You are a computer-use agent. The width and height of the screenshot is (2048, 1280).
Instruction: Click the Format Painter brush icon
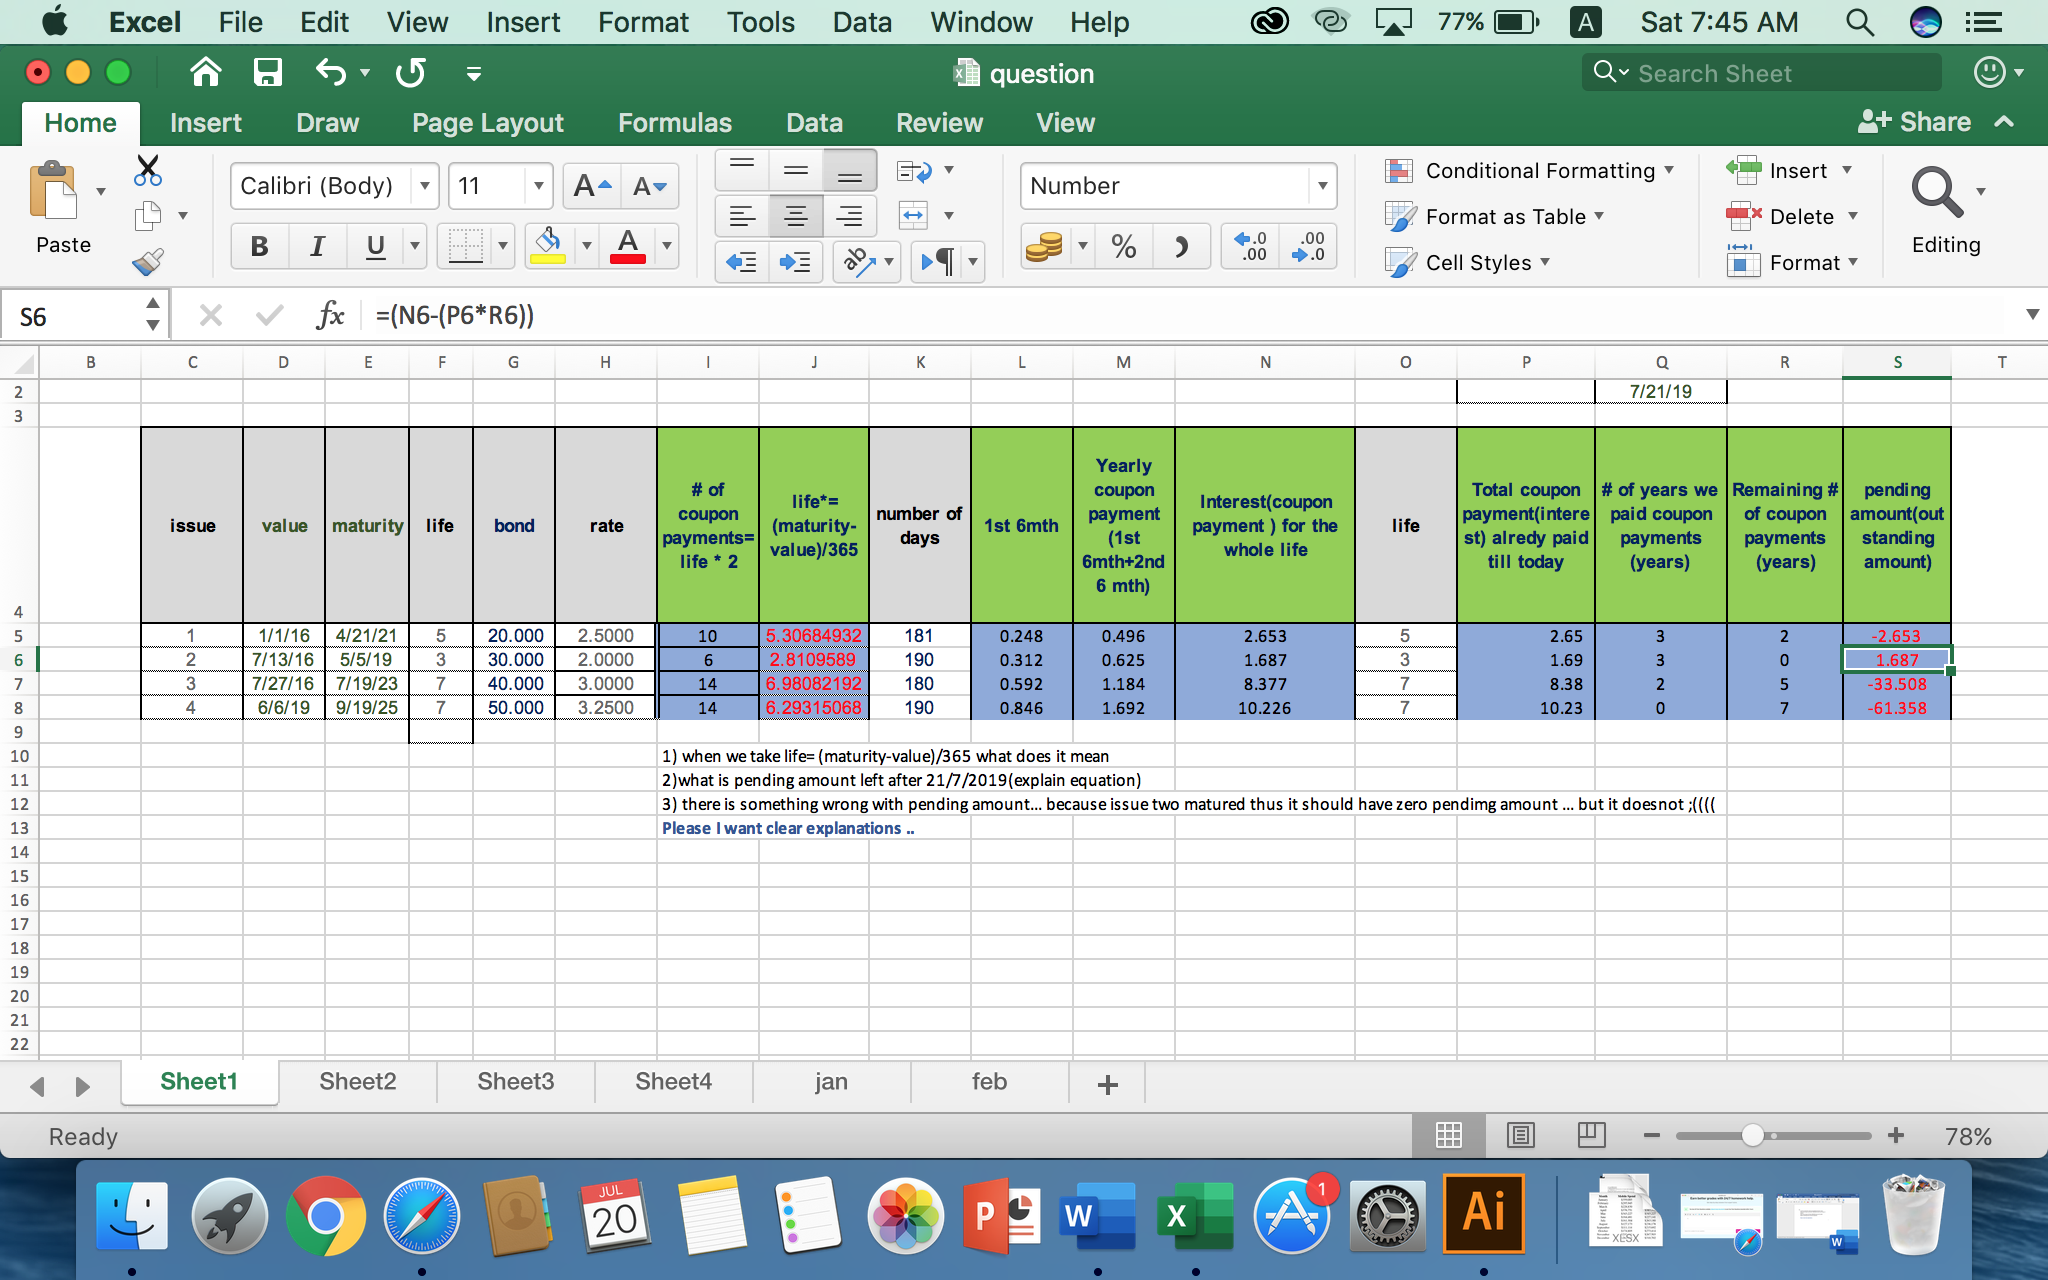pos(148,262)
